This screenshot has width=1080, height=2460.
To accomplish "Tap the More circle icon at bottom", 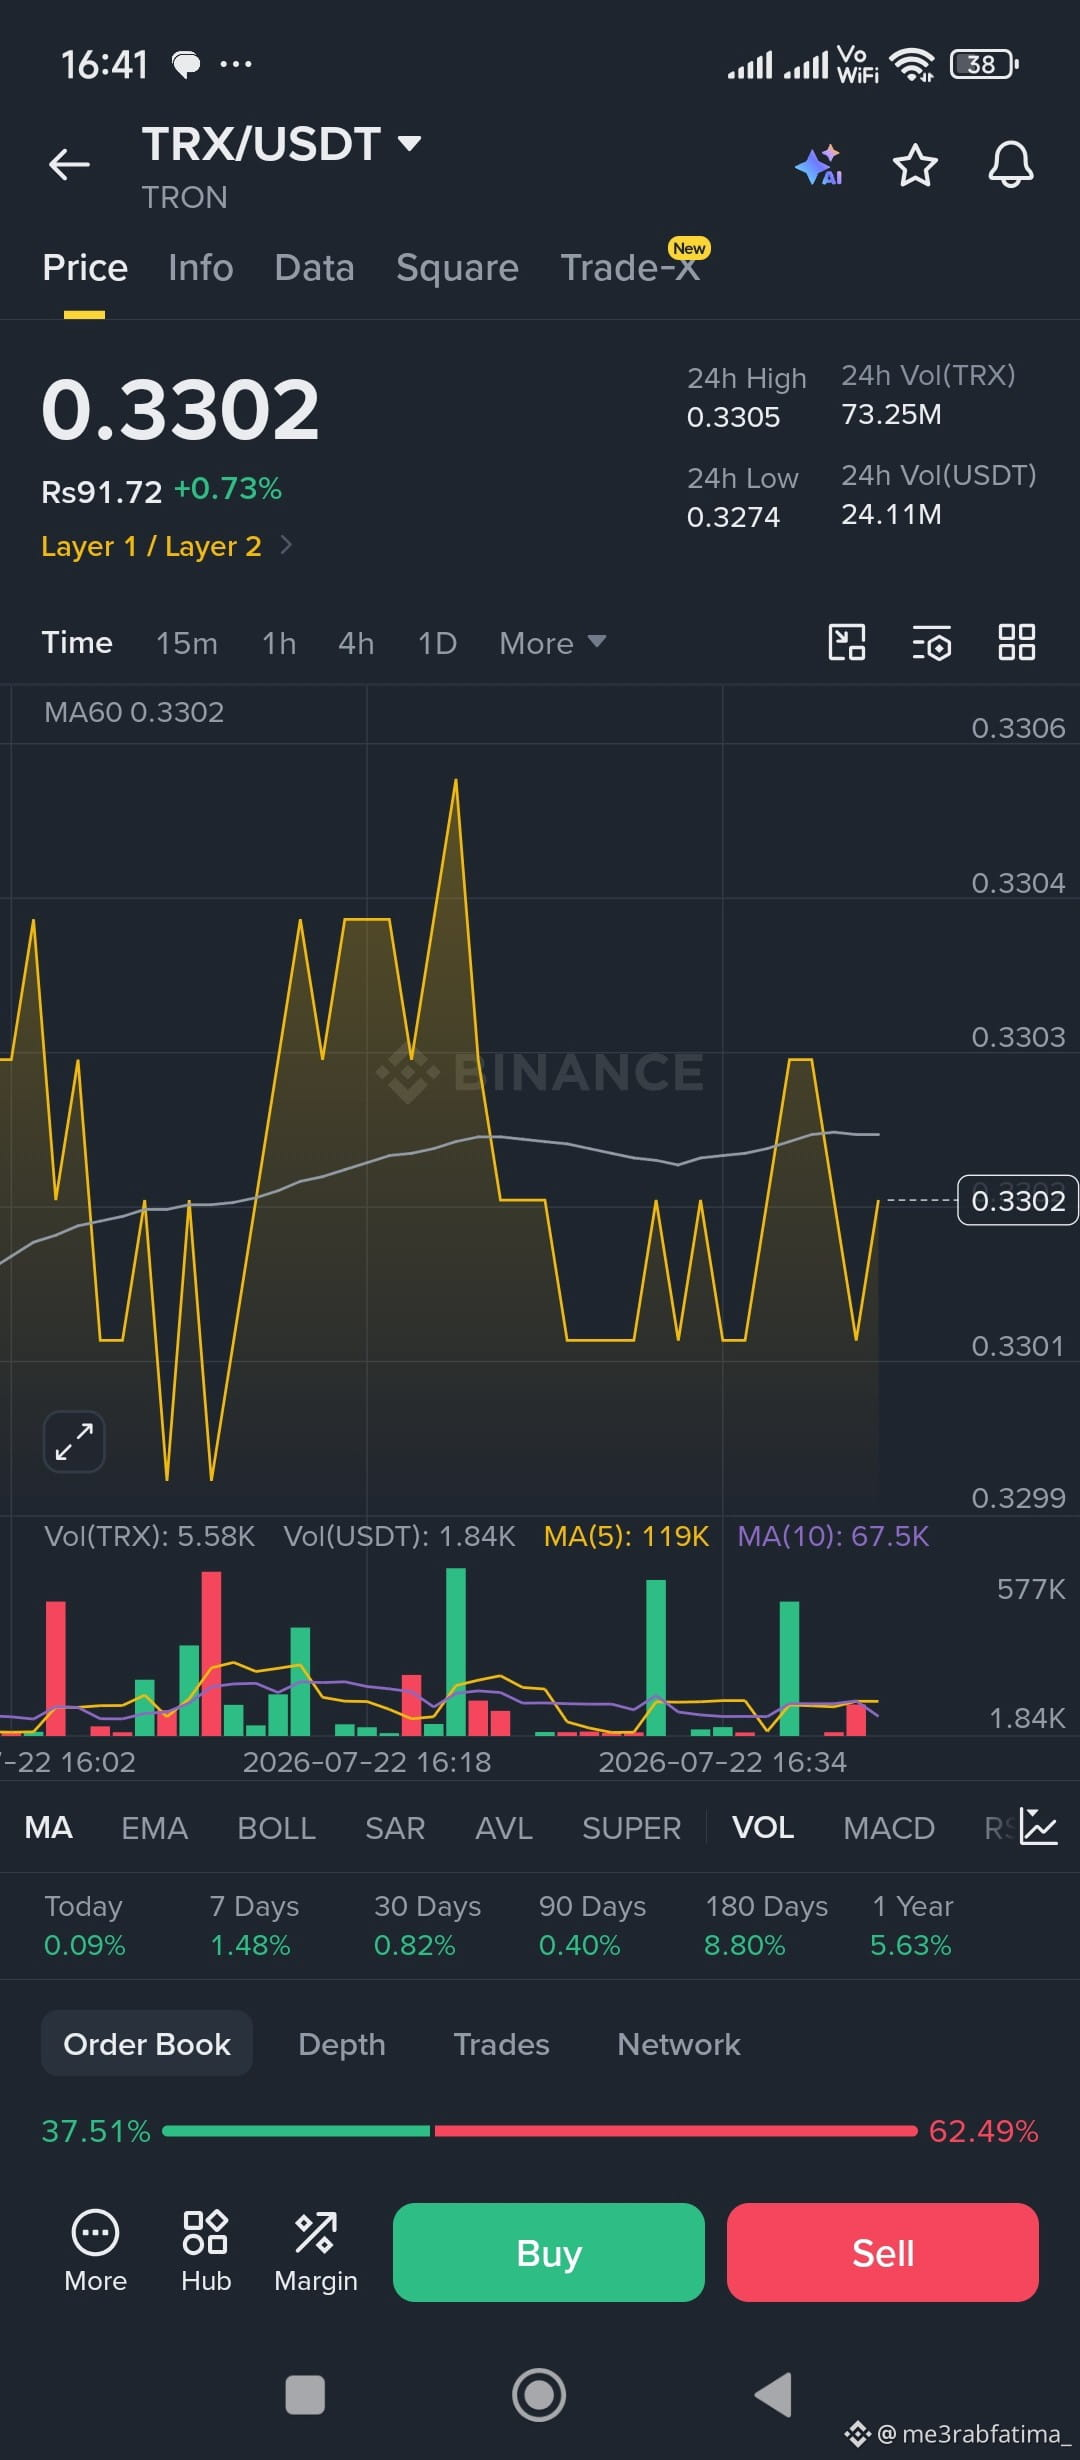I will click(x=95, y=2252).
